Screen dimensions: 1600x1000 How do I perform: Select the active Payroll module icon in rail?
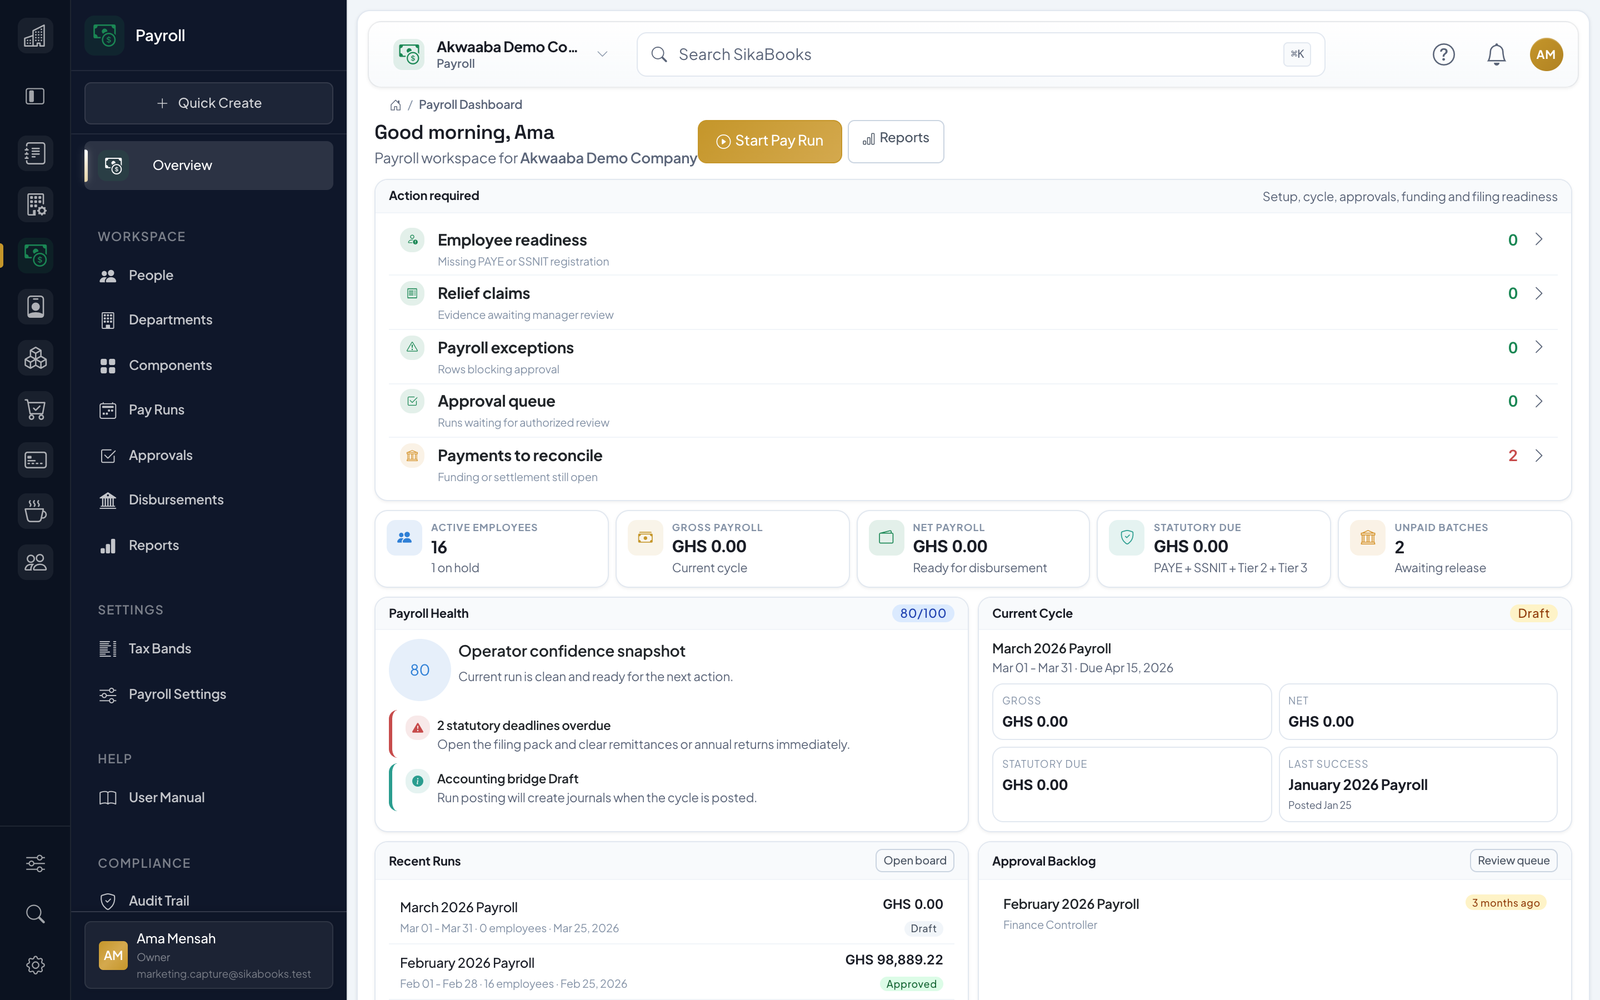35,256
